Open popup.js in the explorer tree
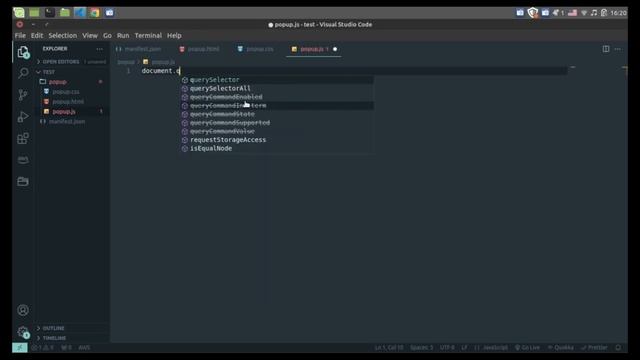640x360 pixels. (x=64, y=111)
